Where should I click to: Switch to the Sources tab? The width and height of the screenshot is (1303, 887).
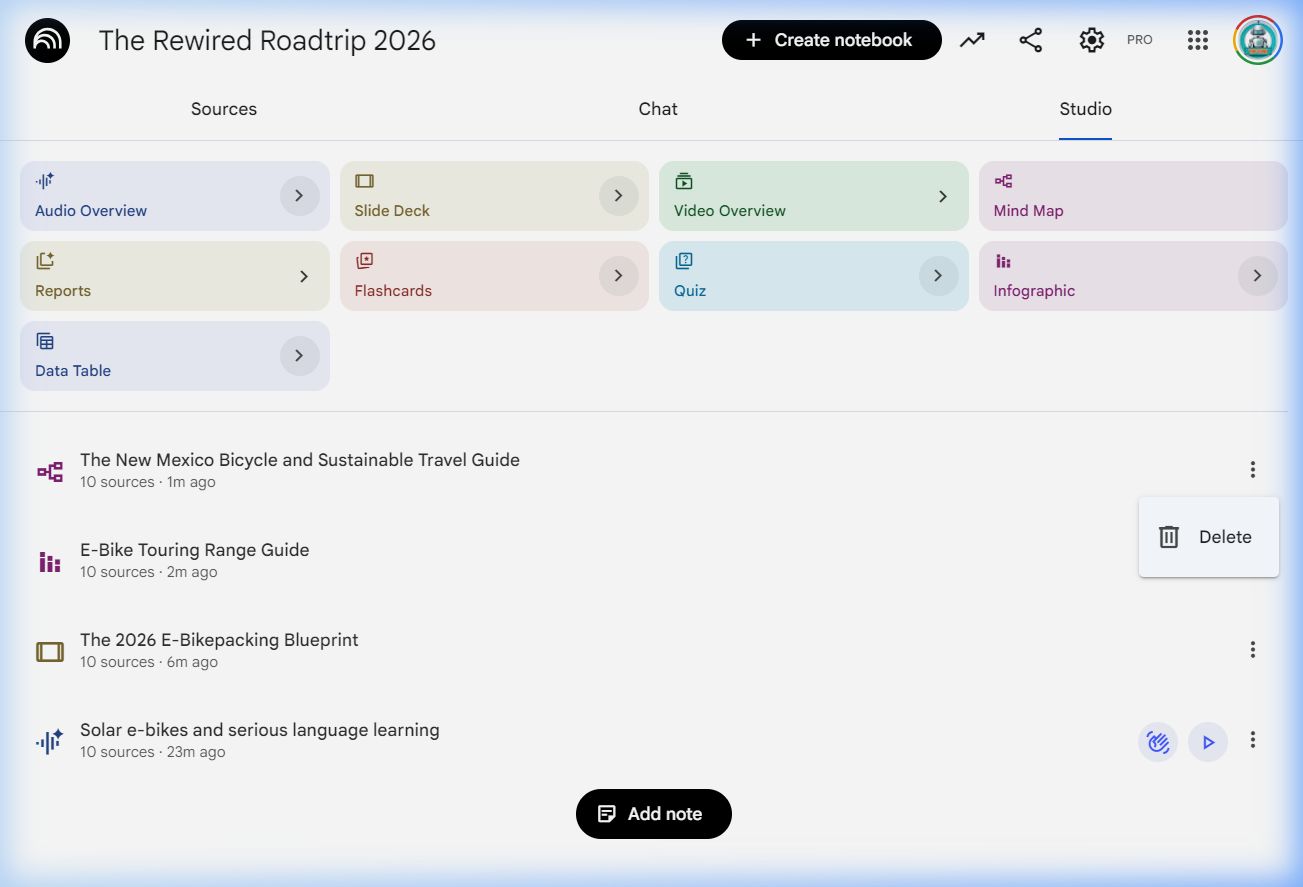coord(224,109)
